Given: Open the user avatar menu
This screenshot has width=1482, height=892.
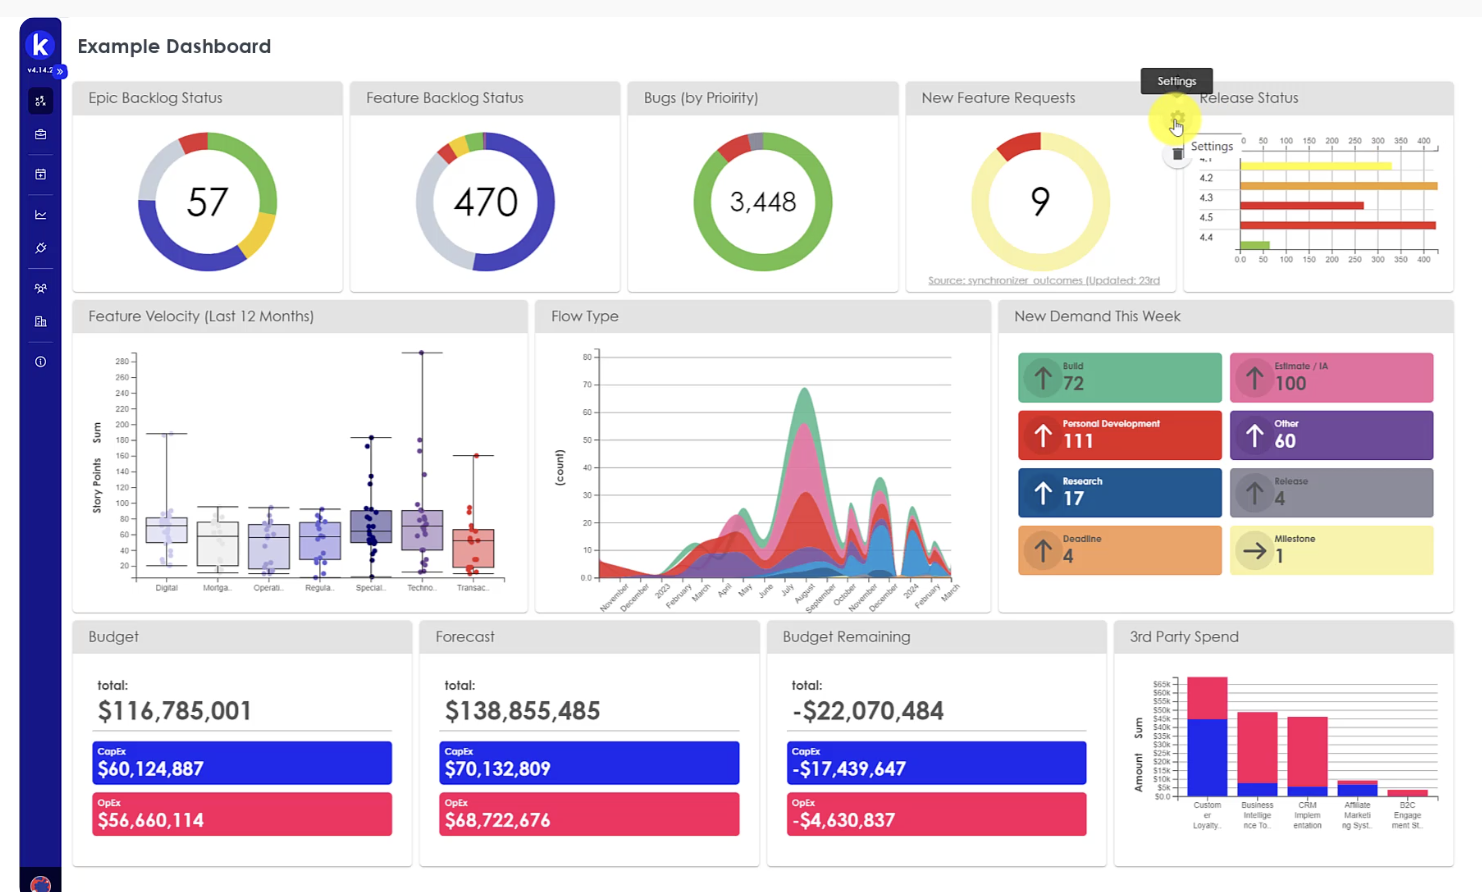Looking at the screenshot, I should coord(40,883).
